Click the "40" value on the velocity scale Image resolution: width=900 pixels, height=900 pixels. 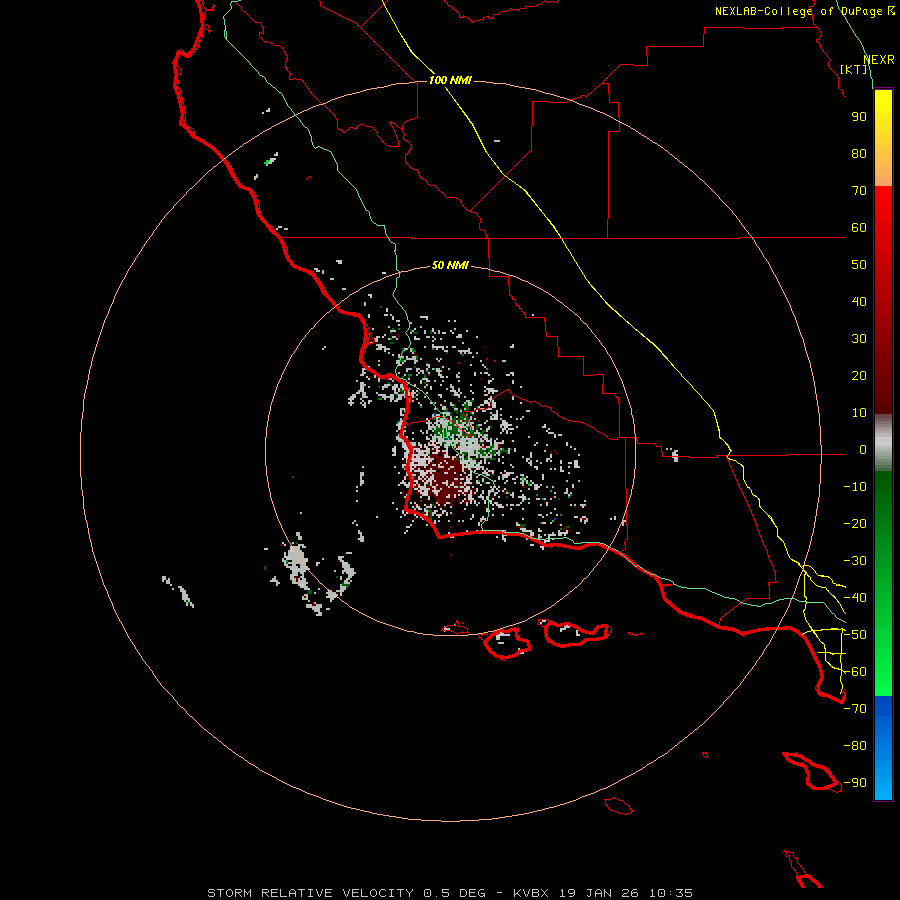coord(859,302)
